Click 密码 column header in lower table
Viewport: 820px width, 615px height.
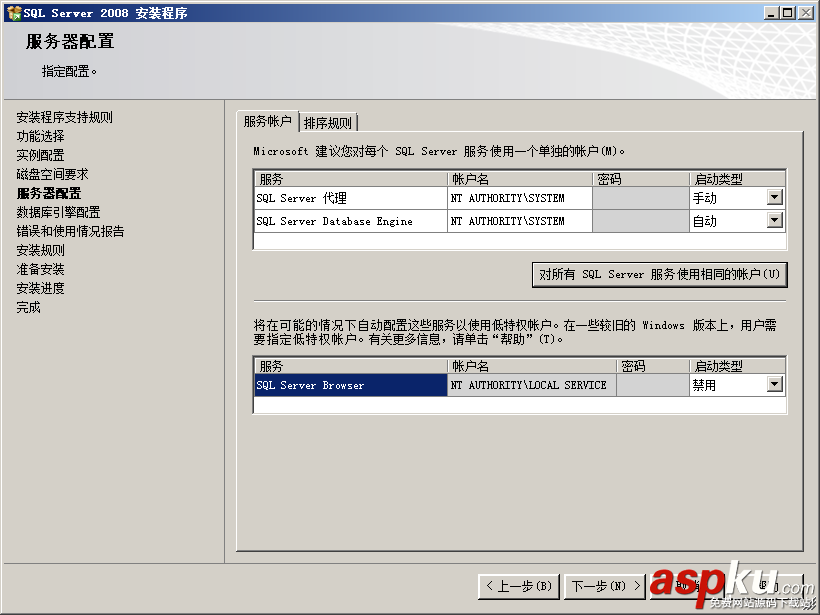pyautogui.click(x=653, y=366)
